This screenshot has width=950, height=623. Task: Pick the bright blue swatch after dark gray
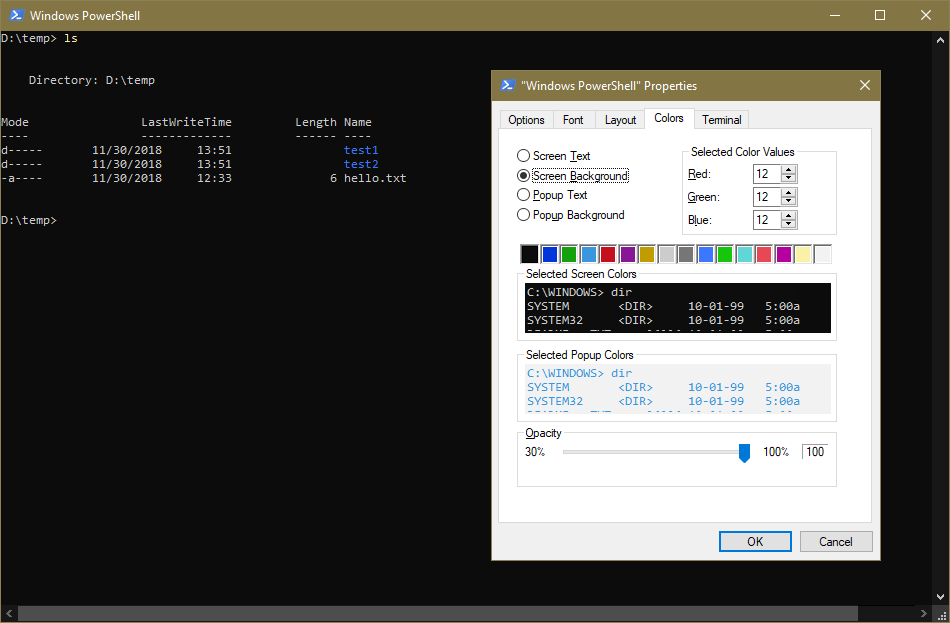click(706, 254)
